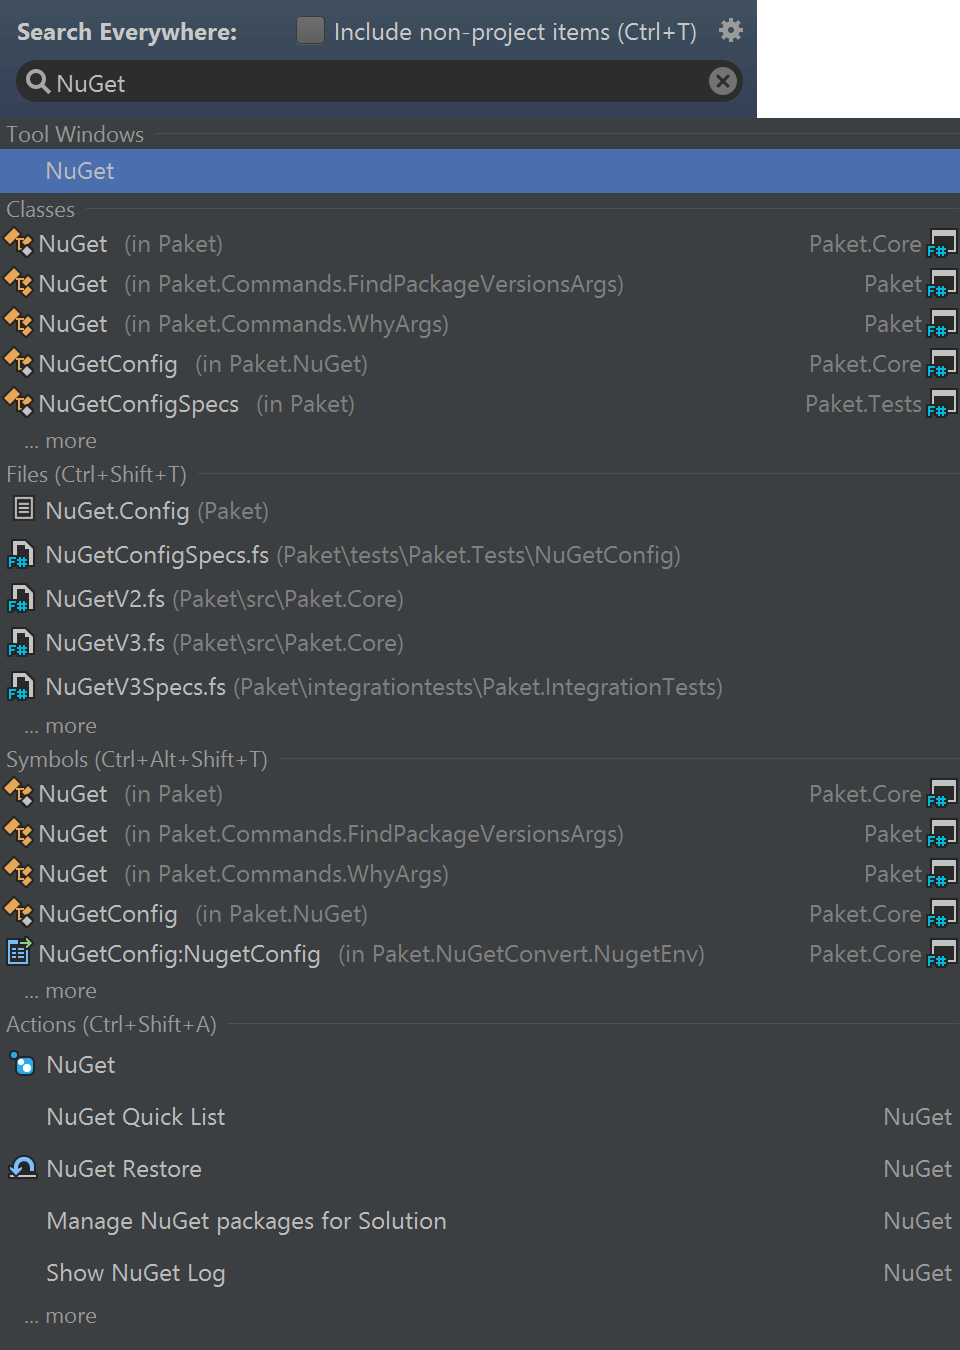Click FindPackageVersionsArgs NuGet icon under Symbols

pos(19,833)
